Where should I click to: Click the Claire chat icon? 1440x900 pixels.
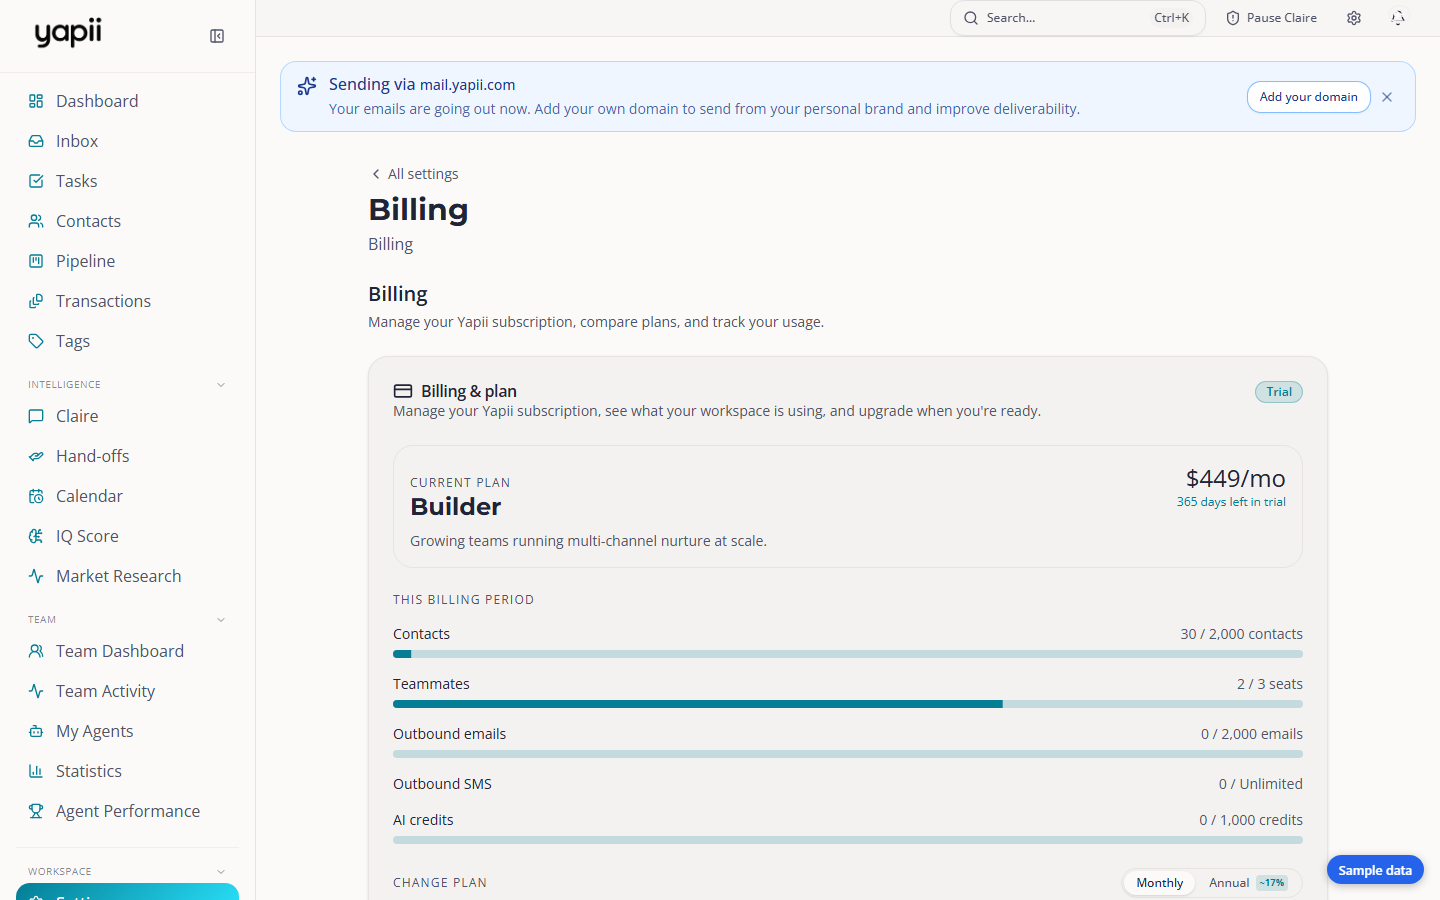(36, 416)
